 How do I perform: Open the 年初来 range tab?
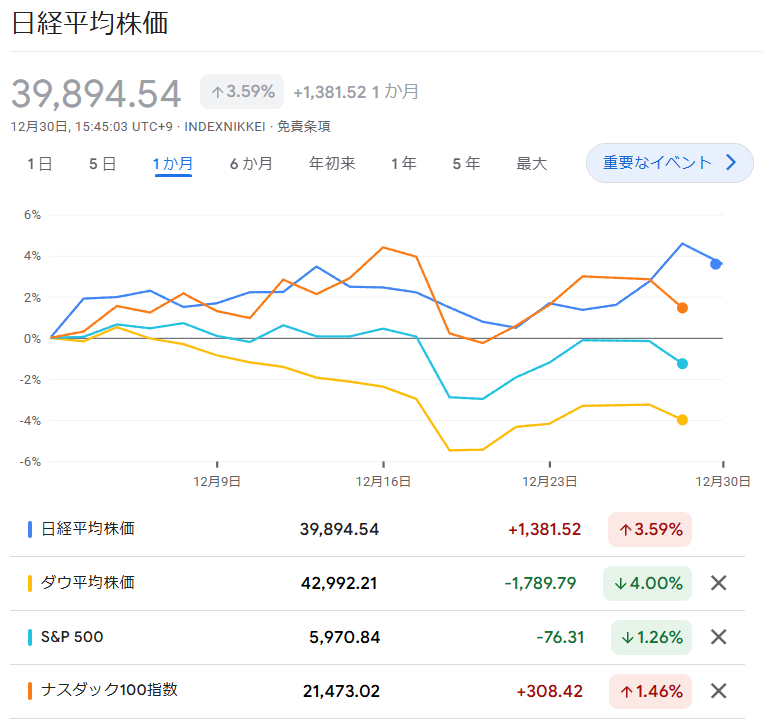[x=332, y=164]
